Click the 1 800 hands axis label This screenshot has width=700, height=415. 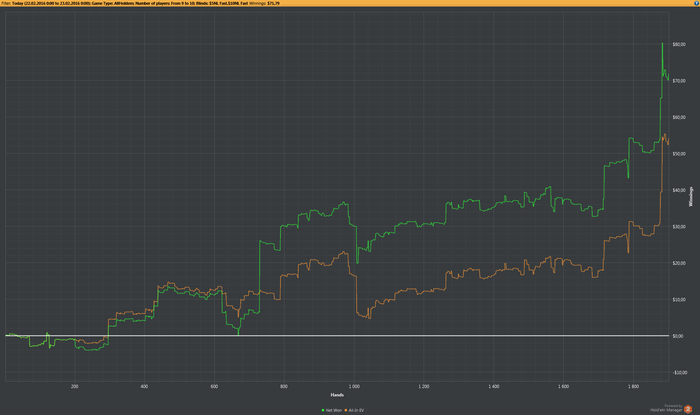(x=633, y=386)
